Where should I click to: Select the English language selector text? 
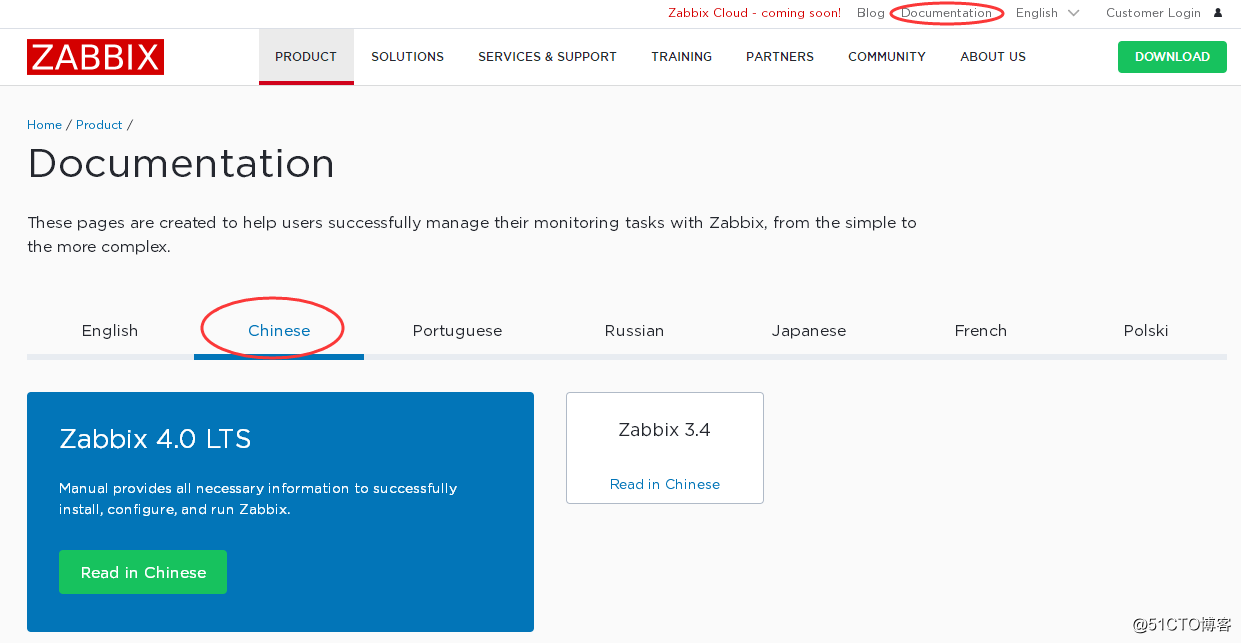coord(1037,13)
